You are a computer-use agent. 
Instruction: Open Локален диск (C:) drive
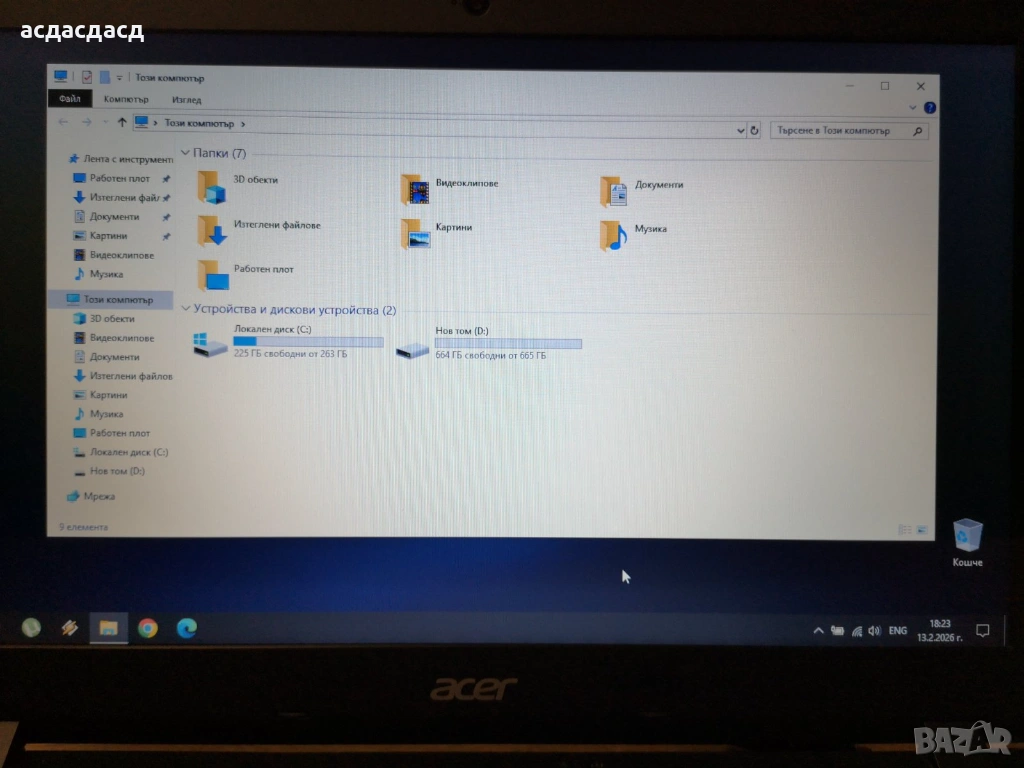click(211, 345)
